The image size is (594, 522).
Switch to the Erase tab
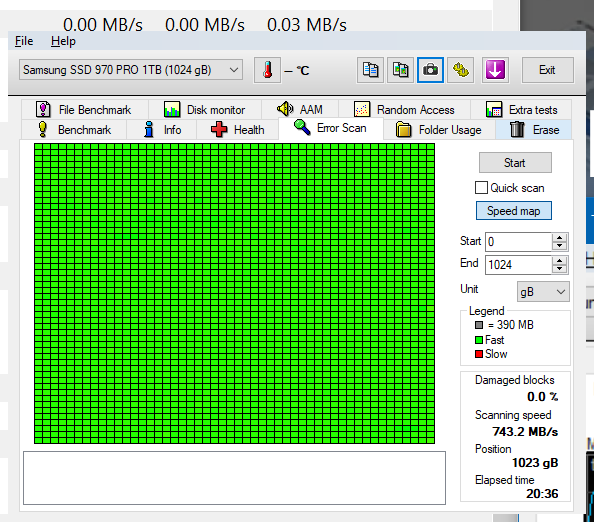click(534, 130)
